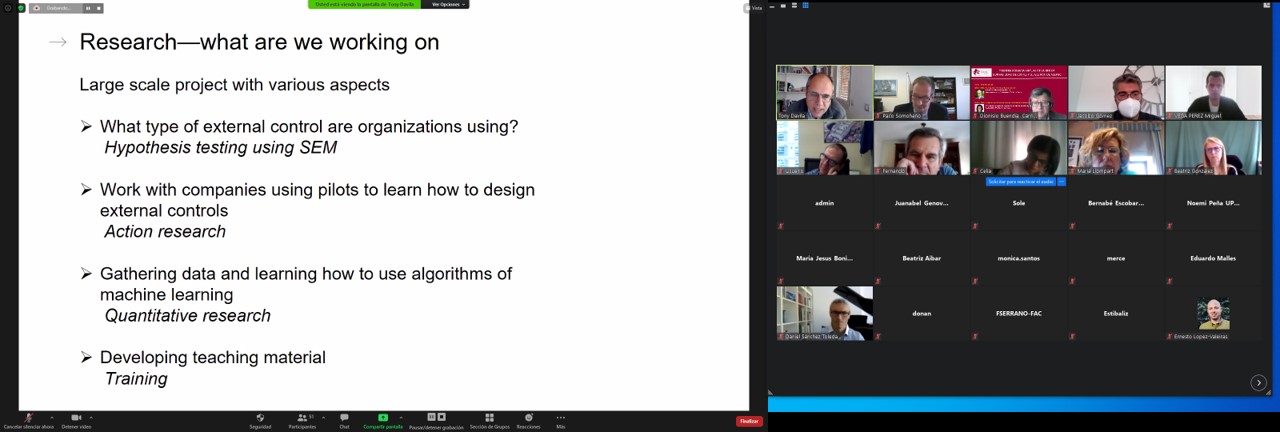The width and height of the screenshot is (1280, 432).
Task: Select Tony Davila's video thumbnail
Action: click(x=824, y=92)
